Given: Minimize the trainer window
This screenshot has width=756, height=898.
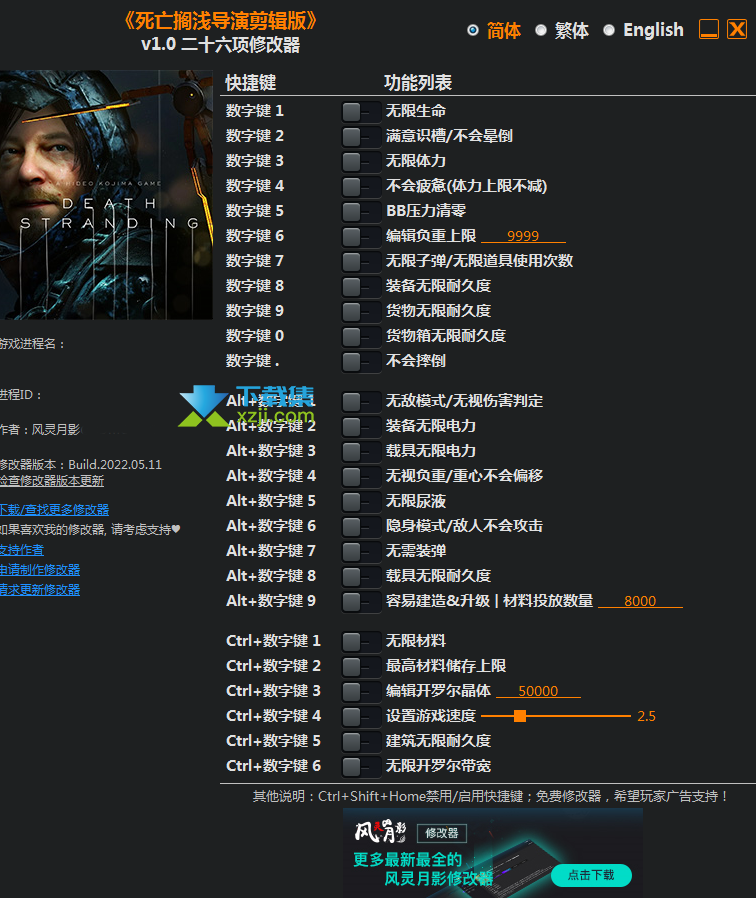Looking at the screenshot, I should tap(709, 29).
